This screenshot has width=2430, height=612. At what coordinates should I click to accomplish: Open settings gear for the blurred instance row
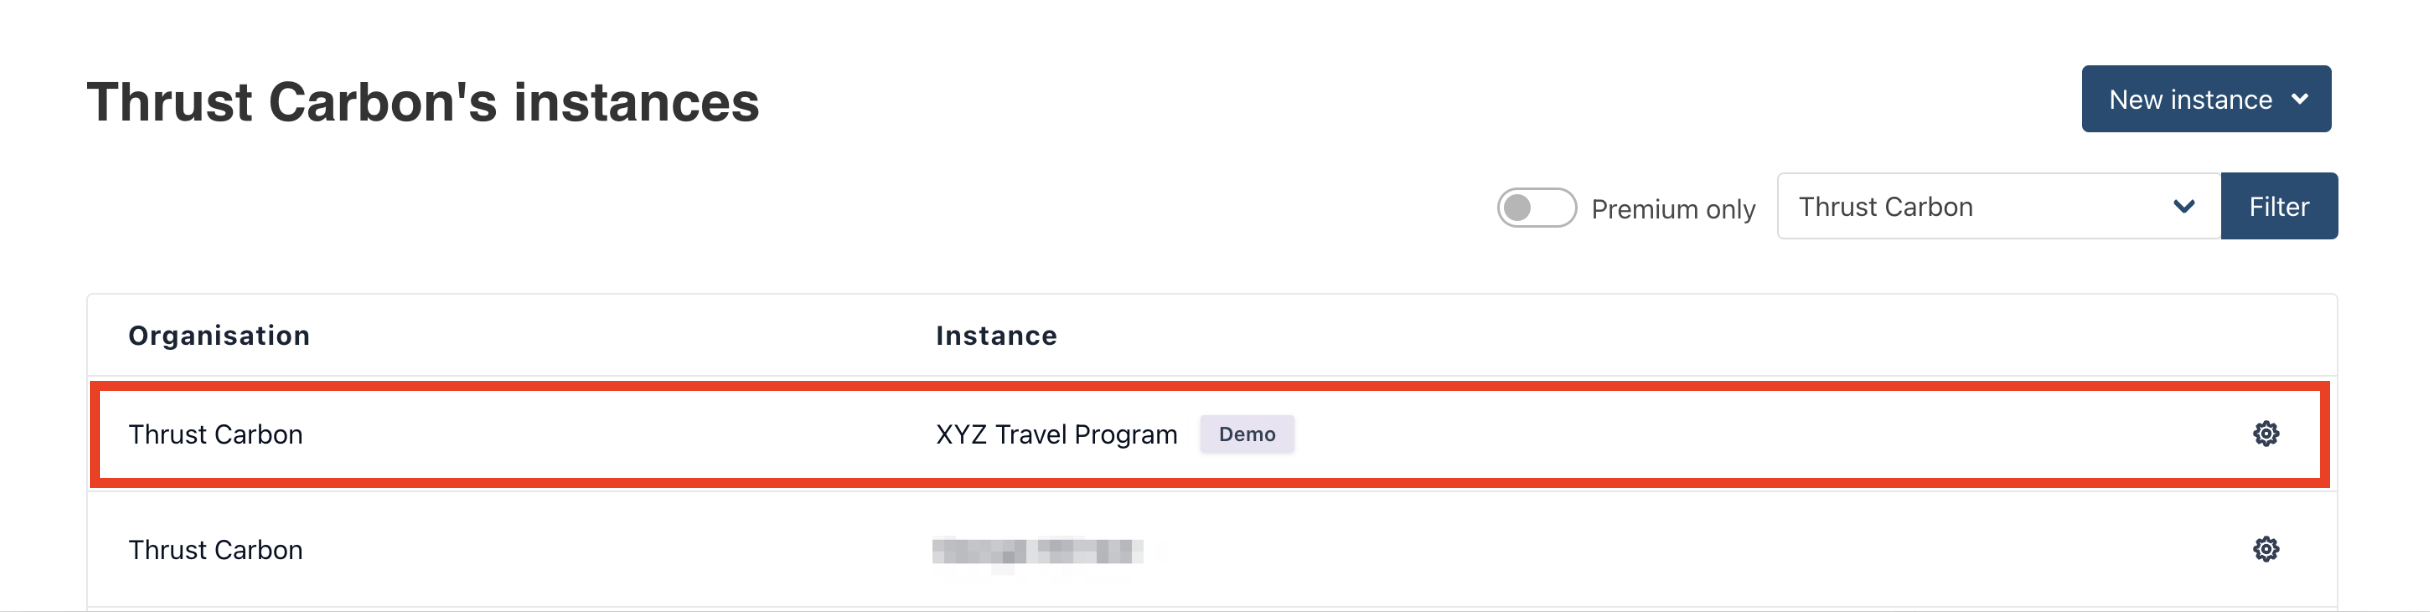click(x=2265, y=549)
